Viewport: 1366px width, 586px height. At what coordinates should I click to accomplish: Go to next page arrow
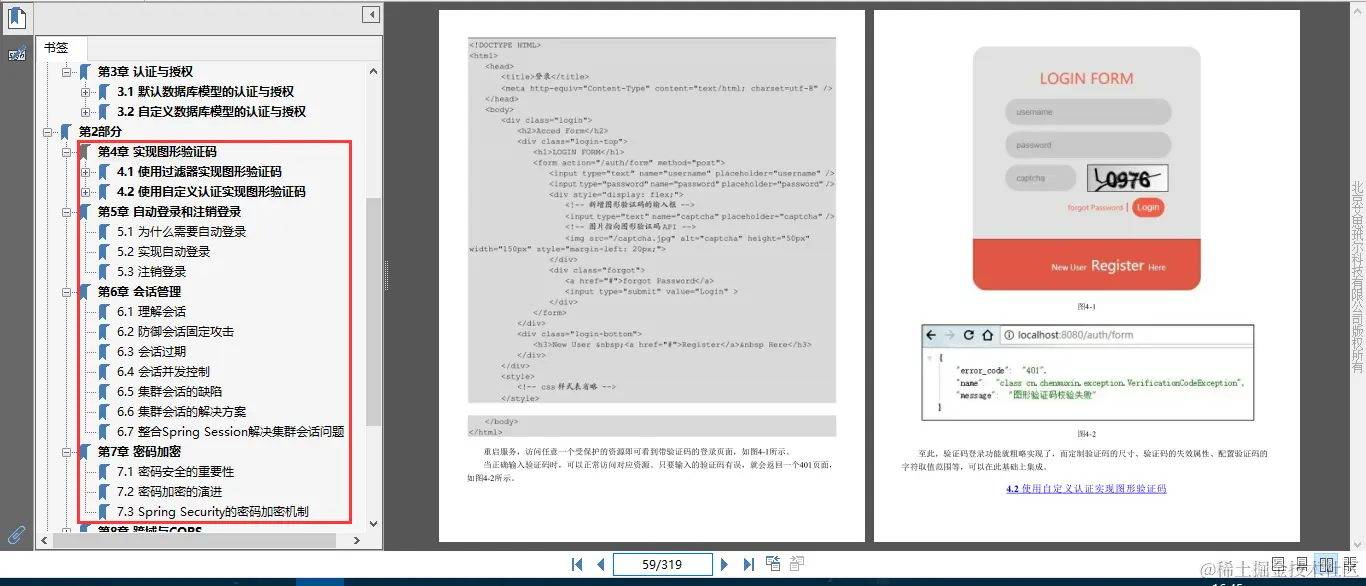[724, 563]
